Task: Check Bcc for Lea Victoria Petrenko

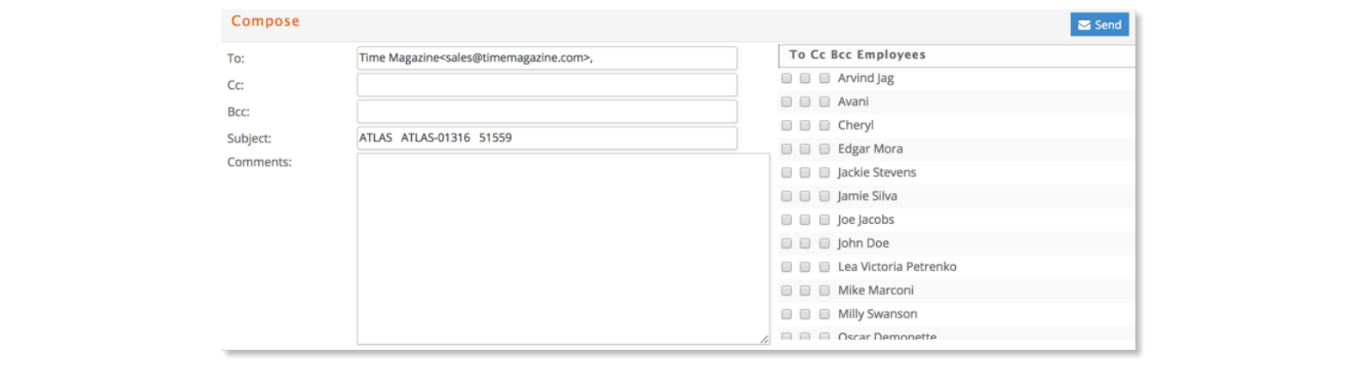Action: pos(824,268)
